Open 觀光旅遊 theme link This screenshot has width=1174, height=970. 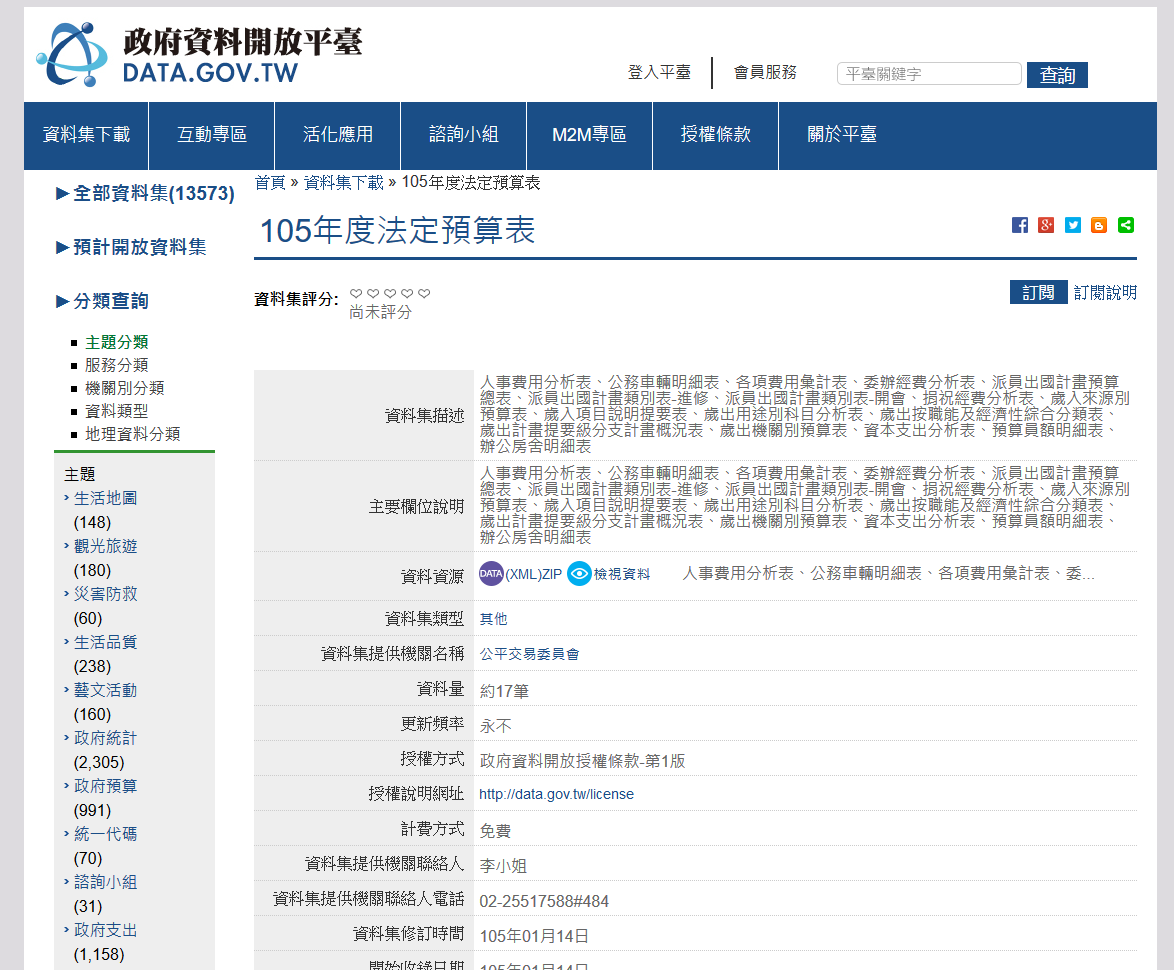[x=106, y=546]
